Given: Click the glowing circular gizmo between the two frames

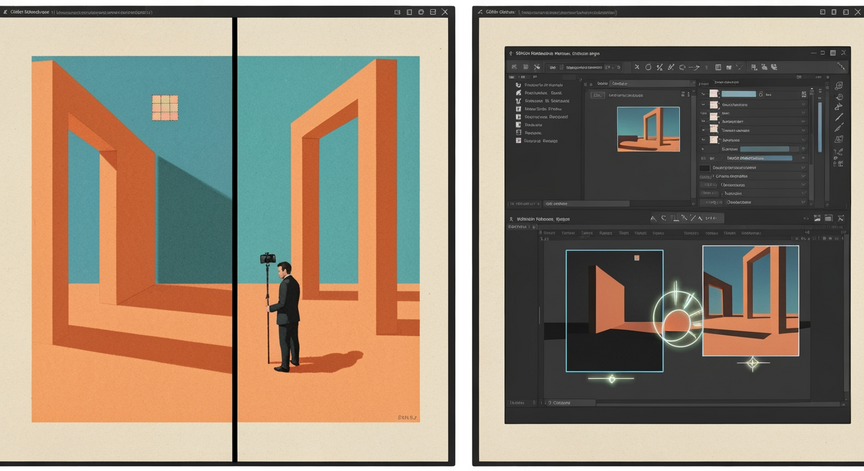Looking at the screenshot, I should pos(678,317).
